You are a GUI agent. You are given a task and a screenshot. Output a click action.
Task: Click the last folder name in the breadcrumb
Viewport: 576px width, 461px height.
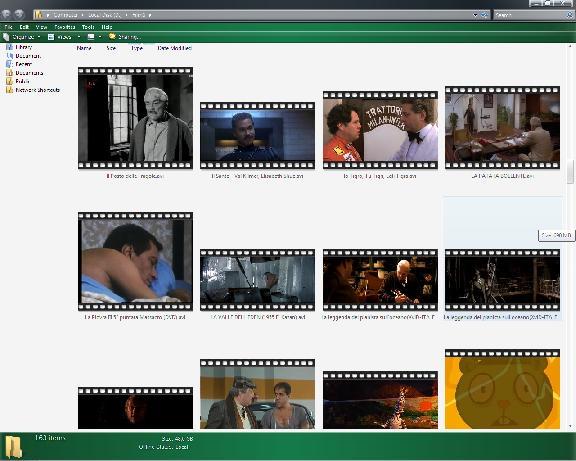click(x=138, y=15)
